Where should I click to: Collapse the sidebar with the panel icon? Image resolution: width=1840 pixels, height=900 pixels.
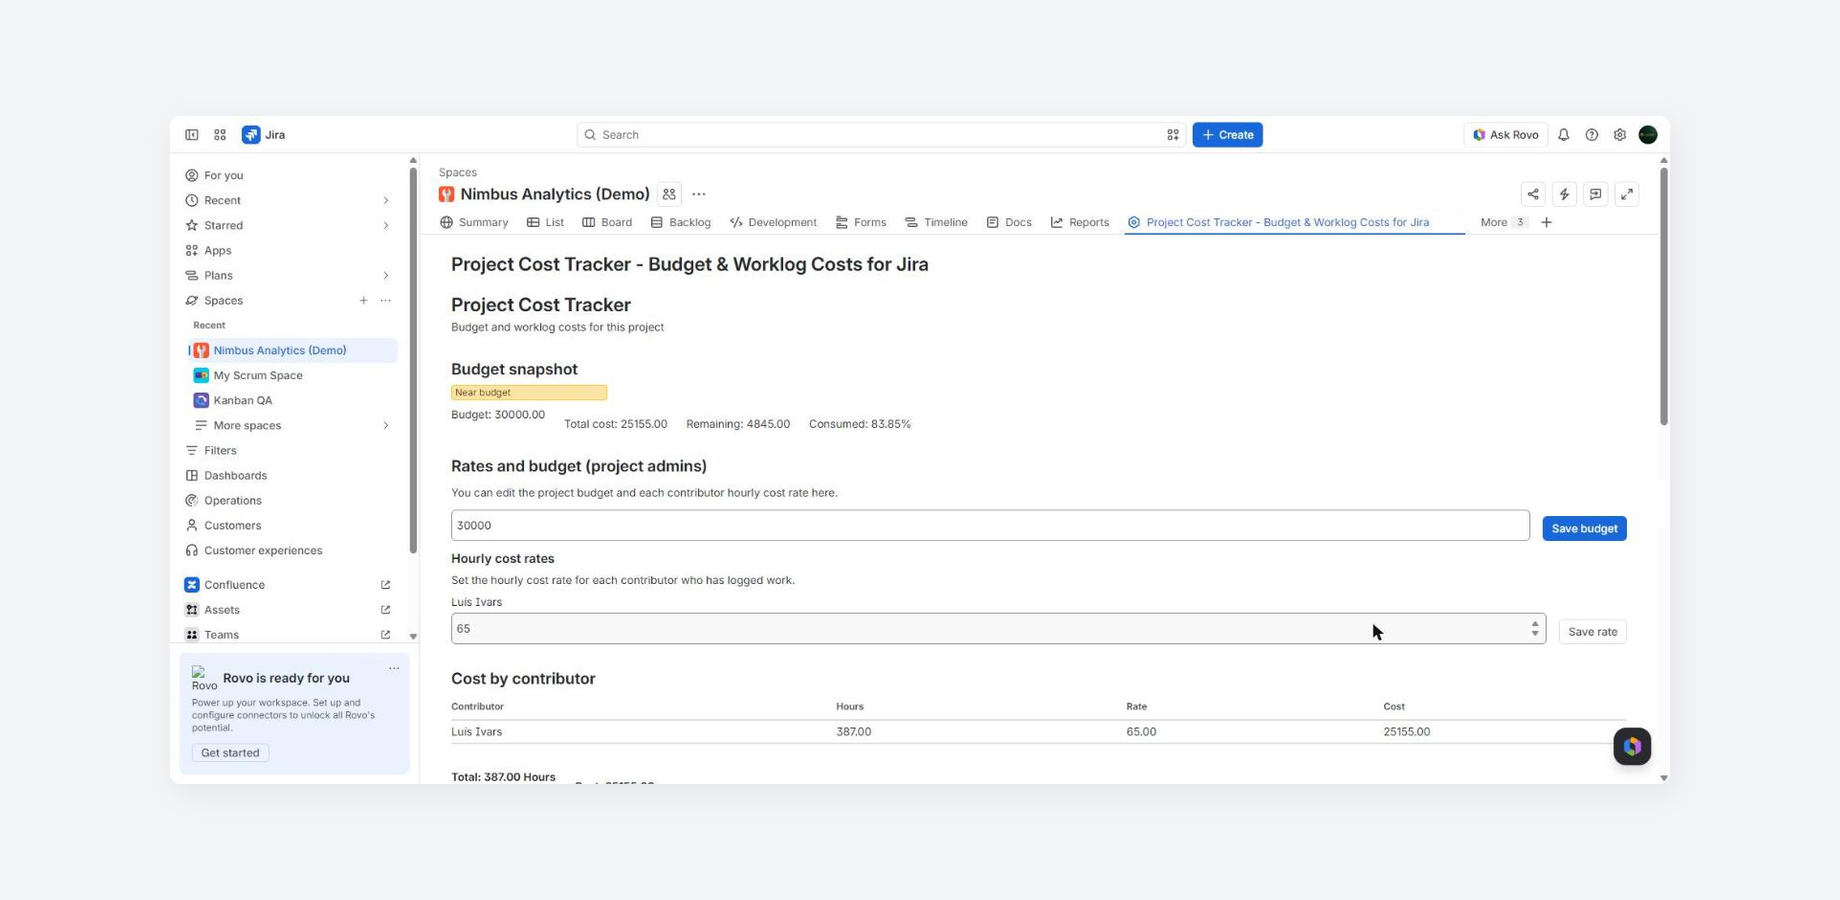pyautogui.click(x=191, y=135)
